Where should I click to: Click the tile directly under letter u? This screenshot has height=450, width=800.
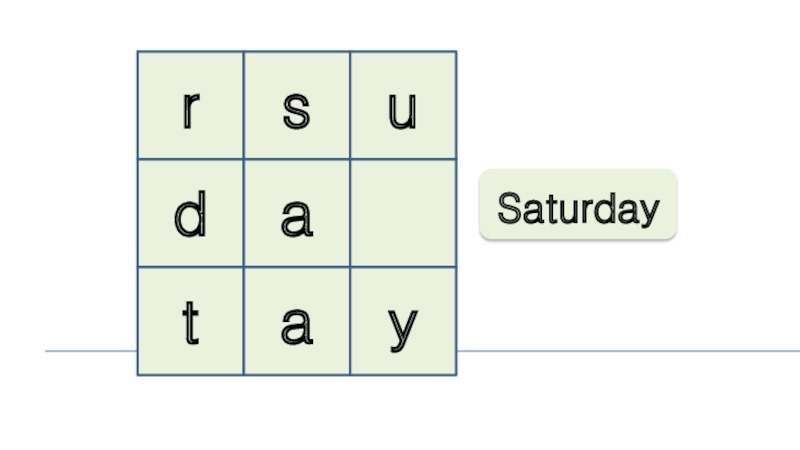pyautogui.click(x=403, y=213)
